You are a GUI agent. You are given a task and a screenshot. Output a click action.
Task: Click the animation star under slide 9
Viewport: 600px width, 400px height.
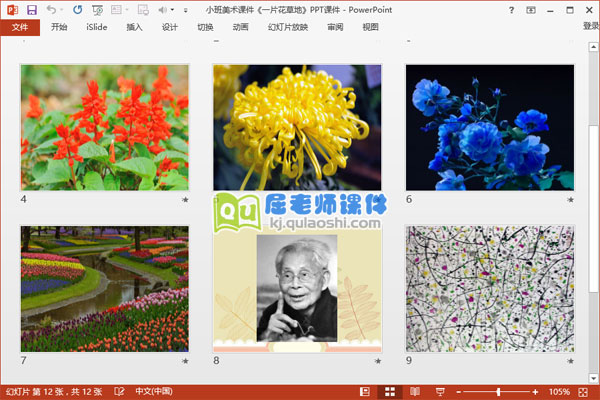point(570,361)
